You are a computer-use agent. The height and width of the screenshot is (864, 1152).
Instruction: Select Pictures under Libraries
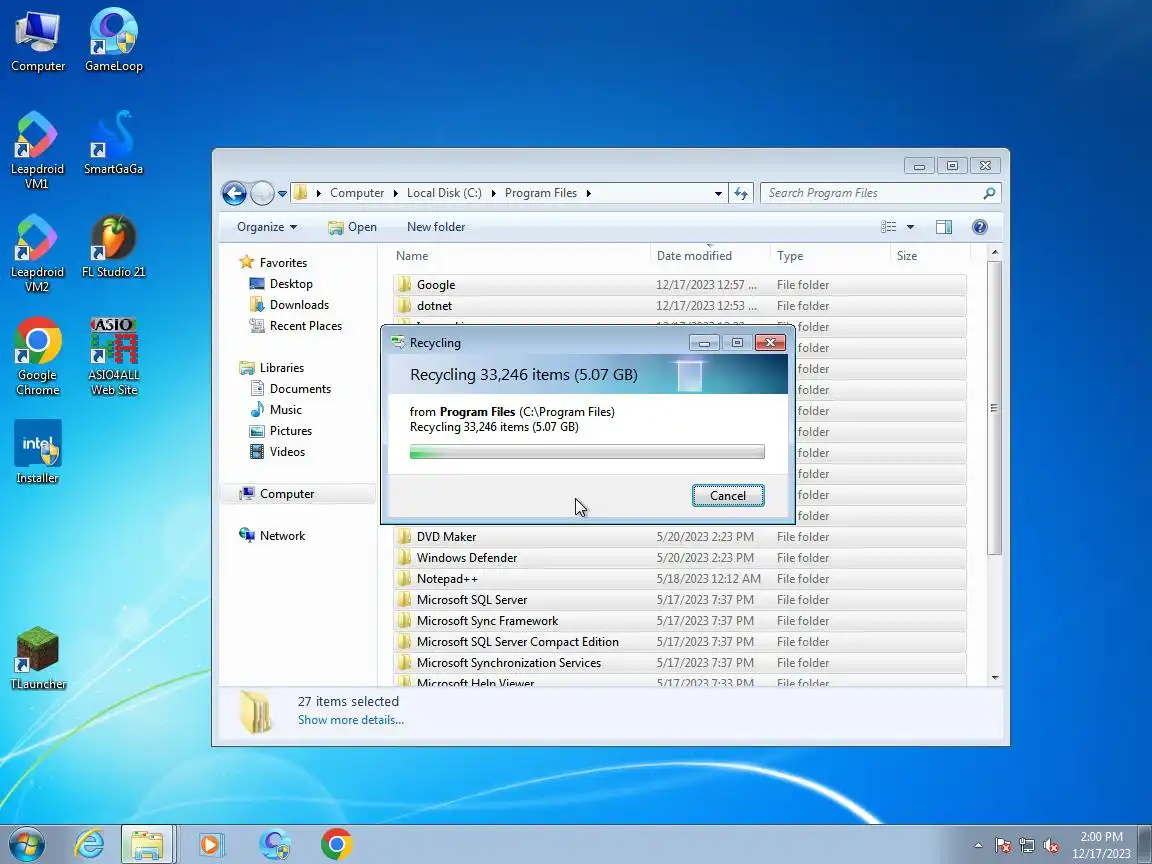[290, 431]
